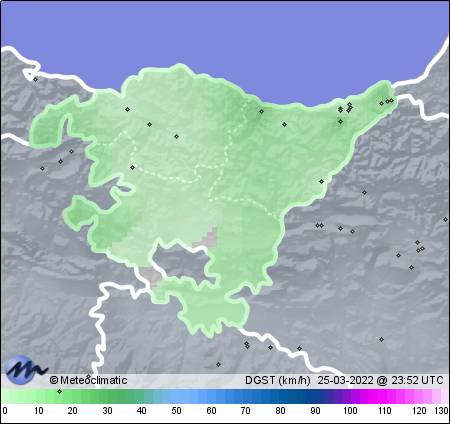
Task: Pick the magenta color at scale value 110
Action: 384,397
